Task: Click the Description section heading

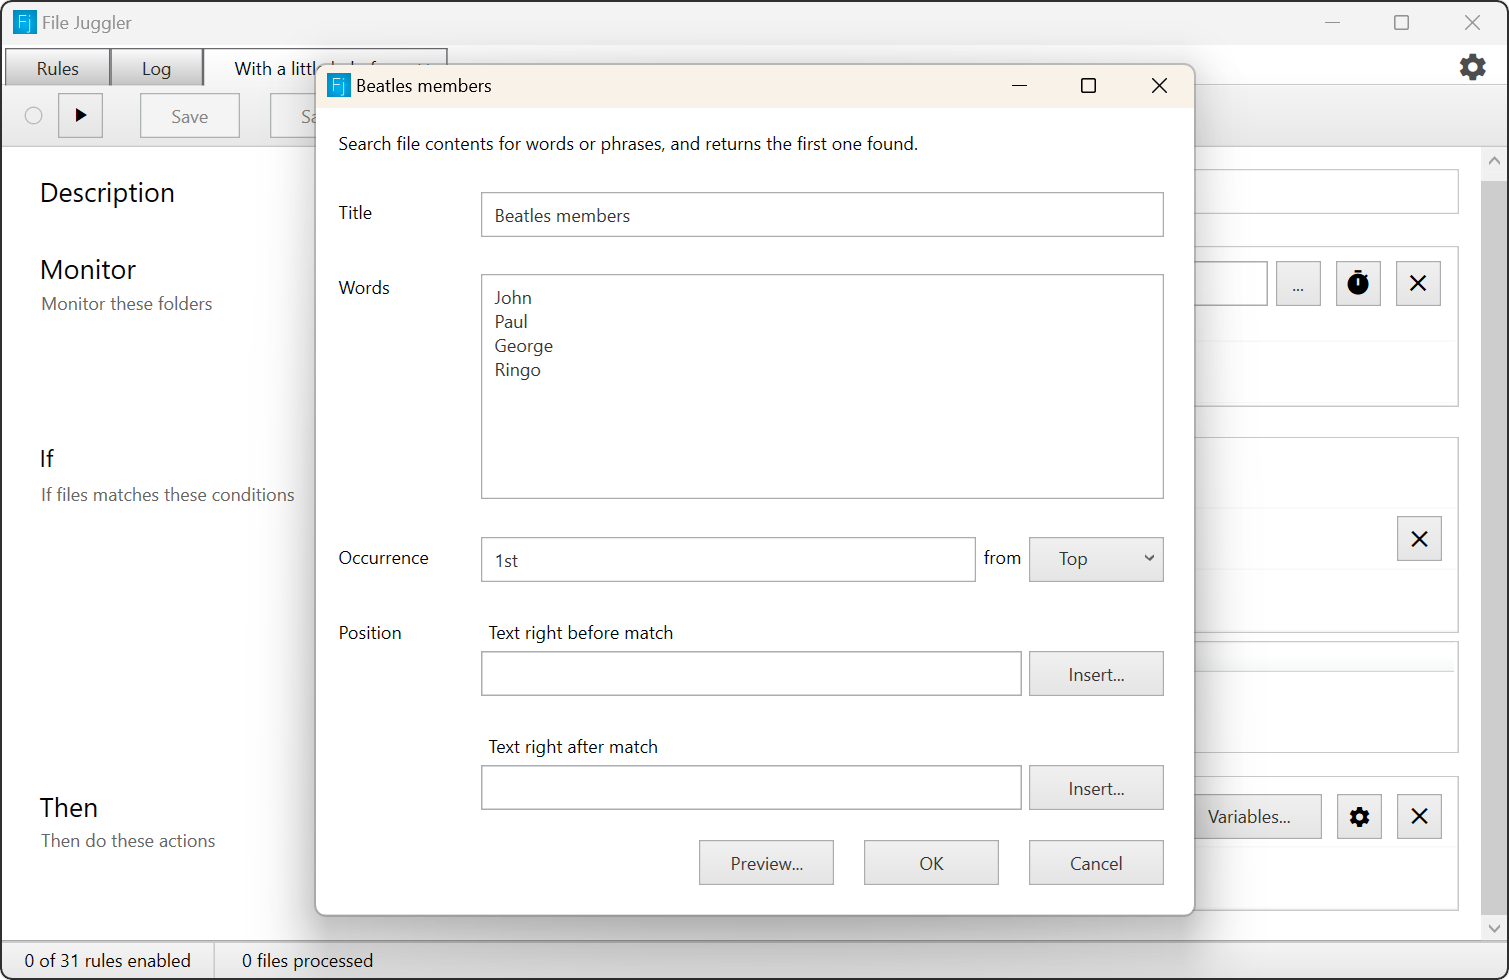Action: point(107,193)
